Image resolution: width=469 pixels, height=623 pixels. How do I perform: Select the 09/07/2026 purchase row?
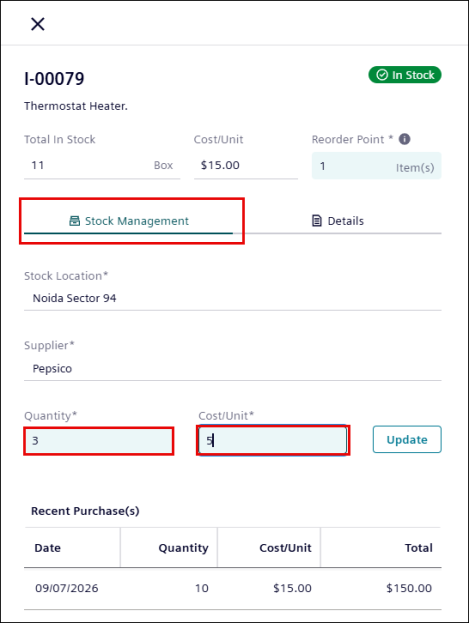pos(233,588)
